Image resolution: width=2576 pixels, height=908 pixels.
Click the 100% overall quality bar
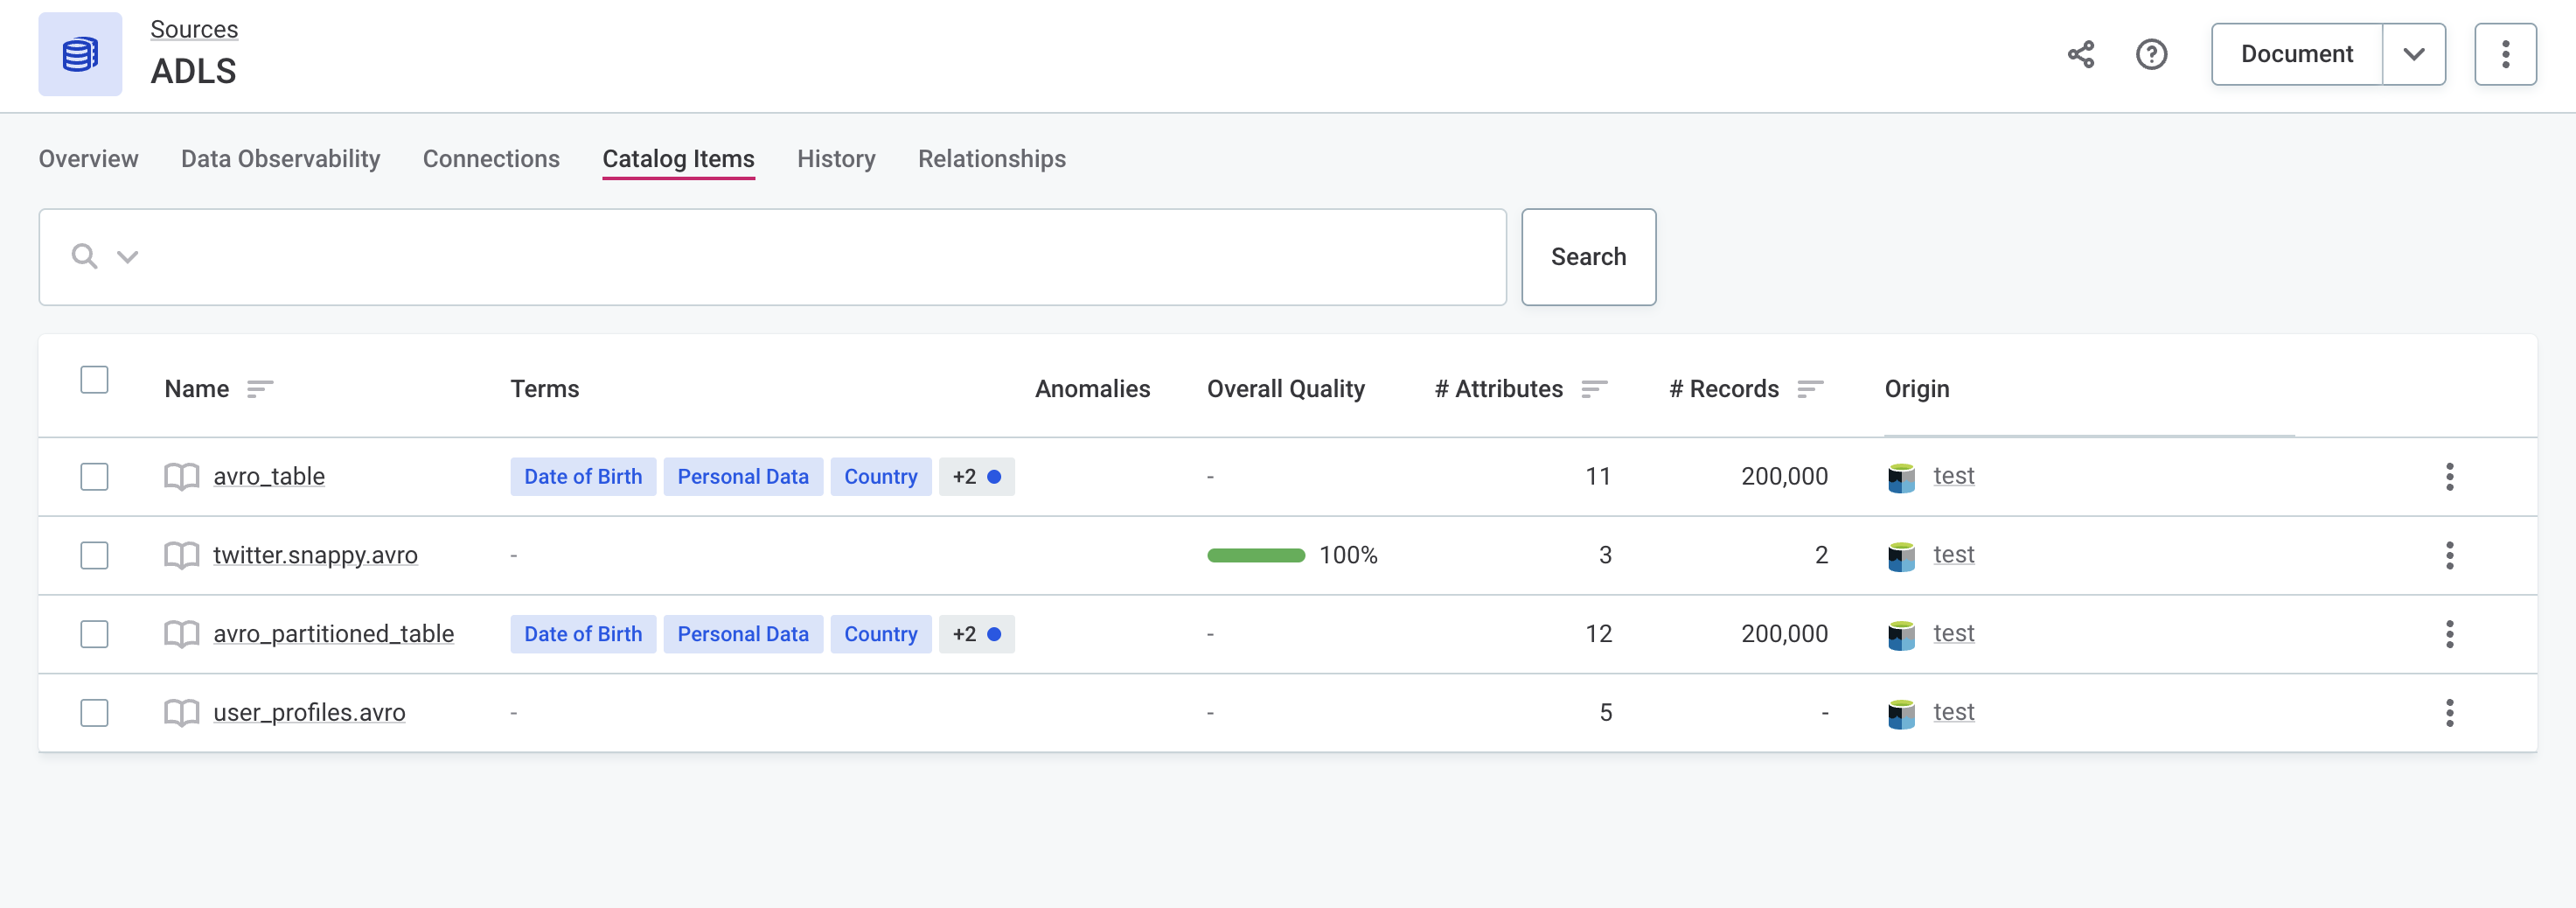coord(1255,556)
